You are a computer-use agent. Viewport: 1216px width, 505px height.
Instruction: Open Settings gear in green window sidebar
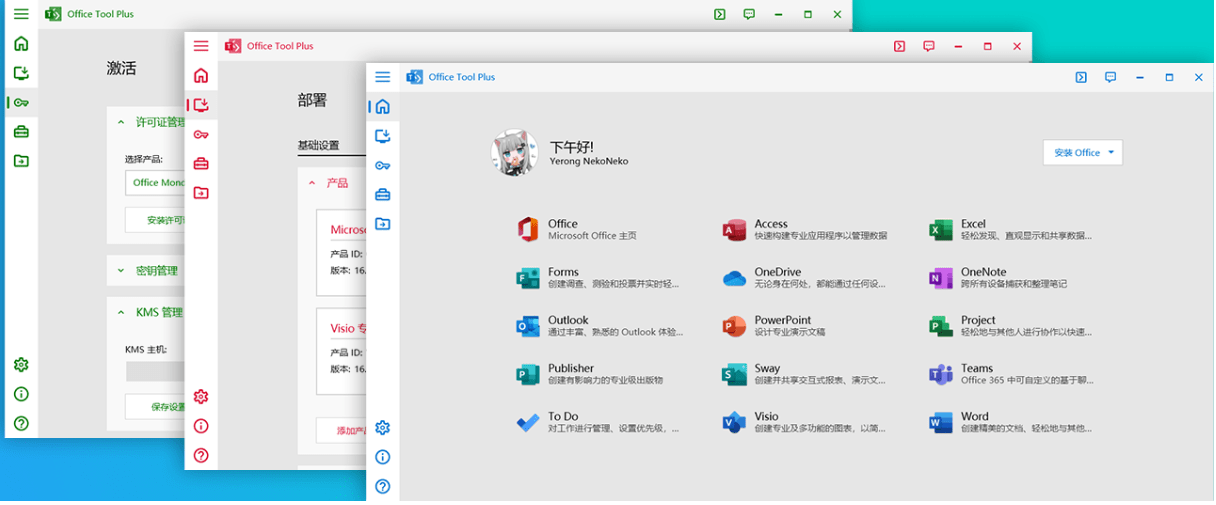click(21, 365)
